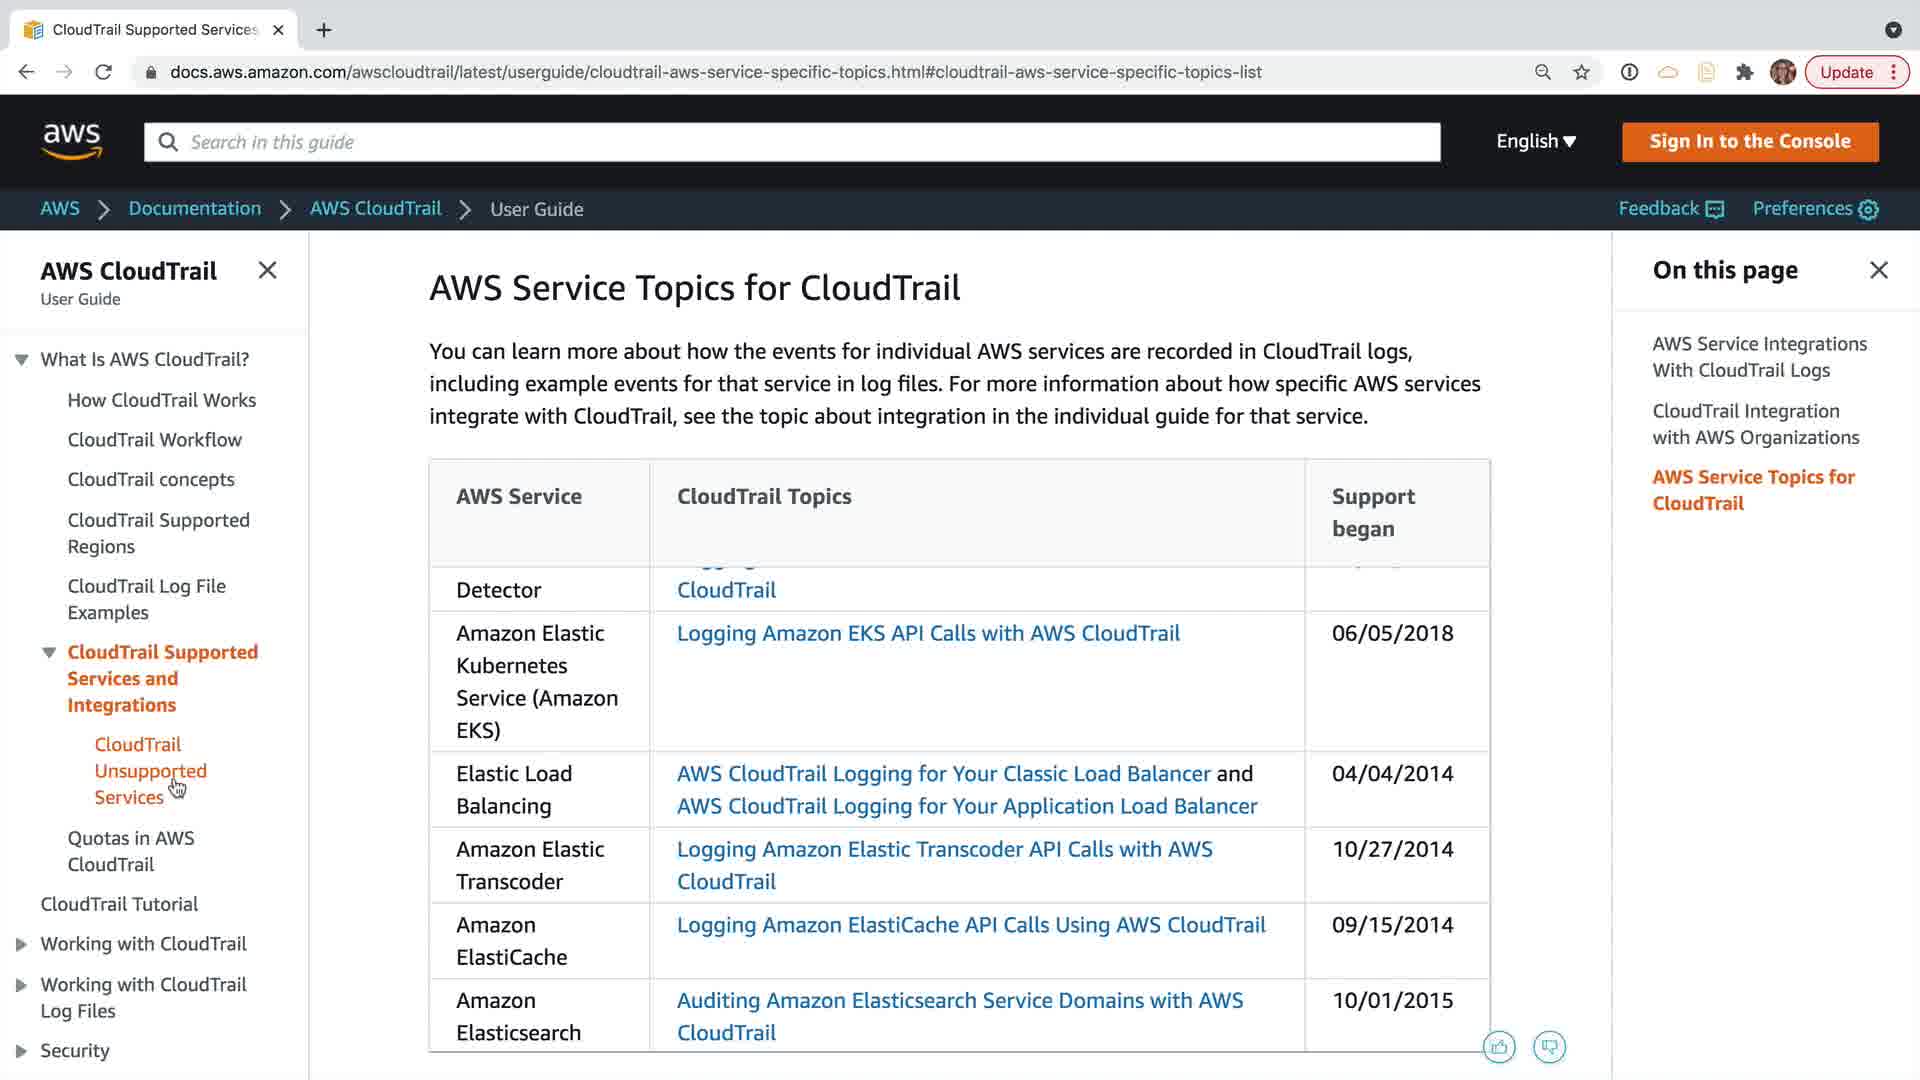
Task: Open the Feedback form
Action: [1671, 208]
